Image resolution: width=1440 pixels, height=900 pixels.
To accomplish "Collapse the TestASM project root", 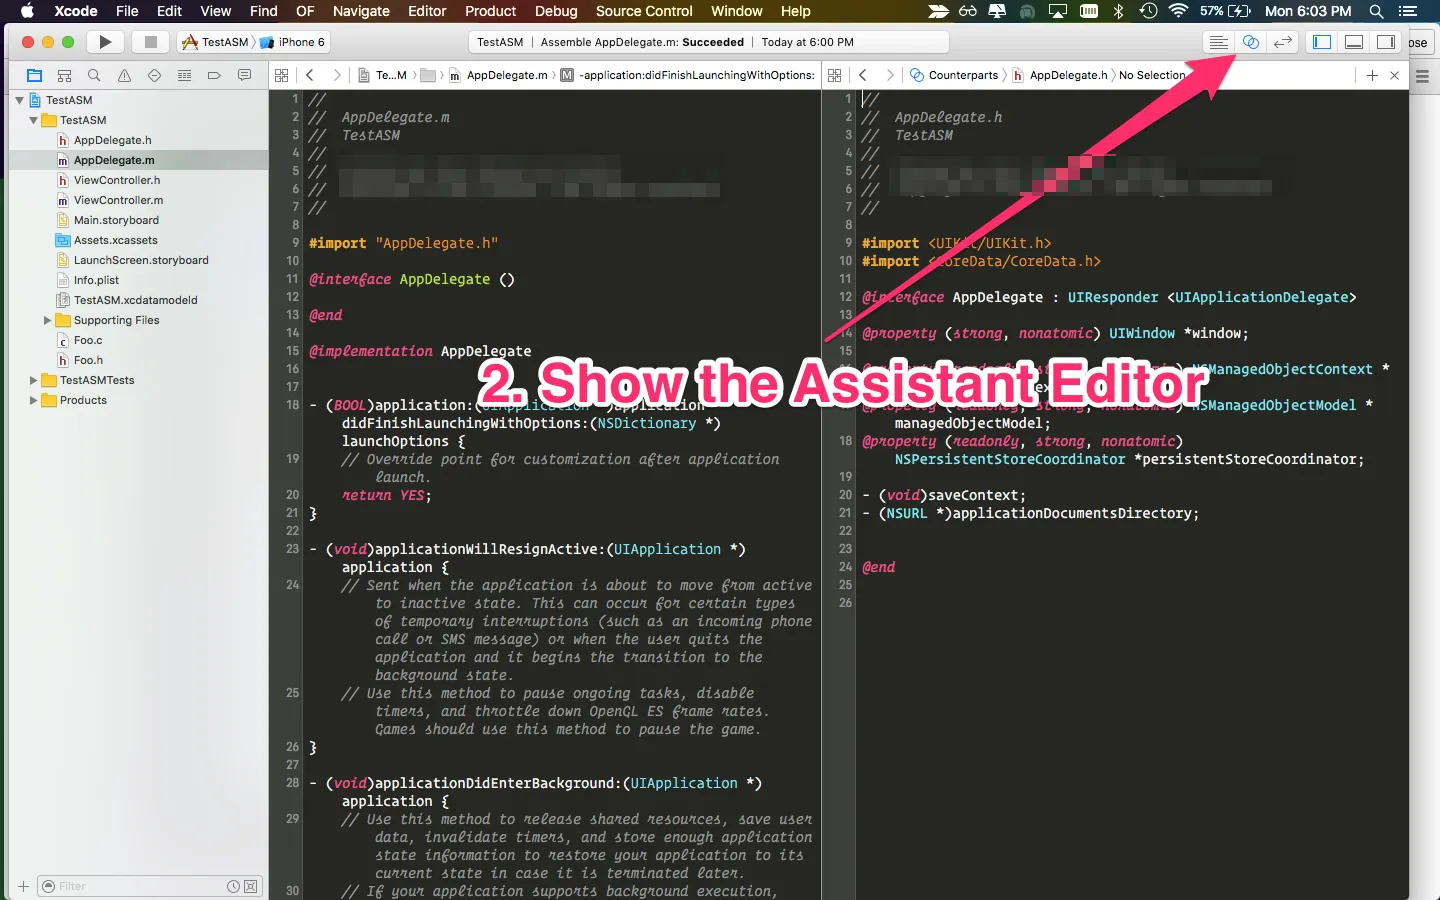I will 19,100.
